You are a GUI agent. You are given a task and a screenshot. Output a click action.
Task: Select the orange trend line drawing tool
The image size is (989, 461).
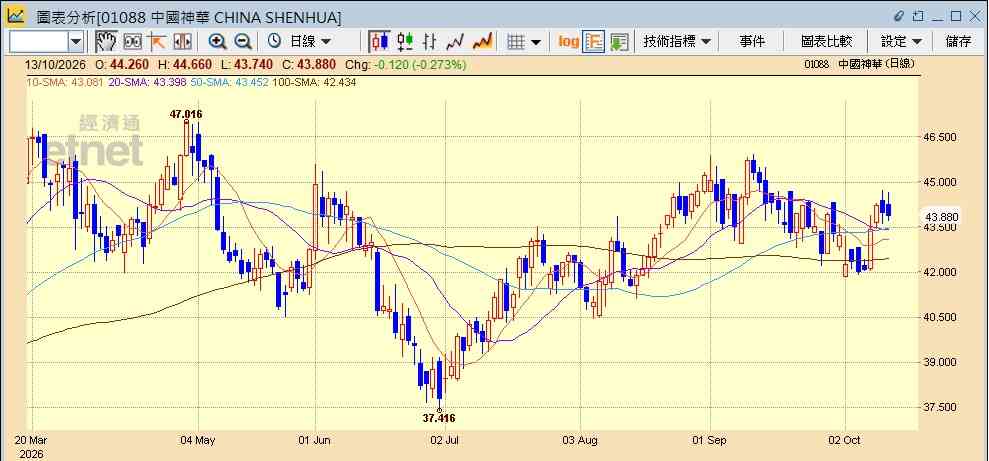click(157, 42)
